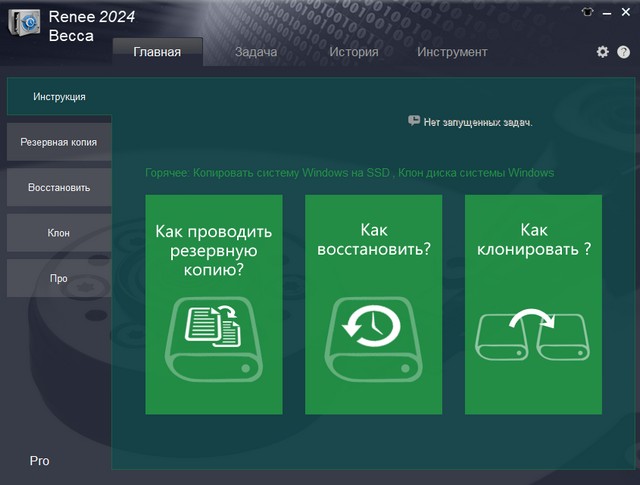Screen dimensions: 640x485
Task: Click the restore clock drive icon
Action: tap(373, 340)
